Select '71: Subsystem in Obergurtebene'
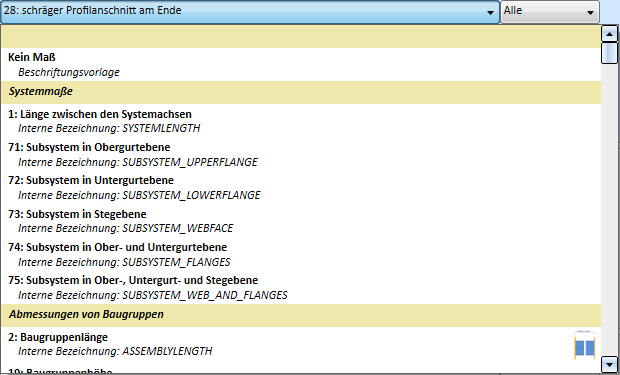Viewport: 620px width, 375px height. (x=301, y=154)
